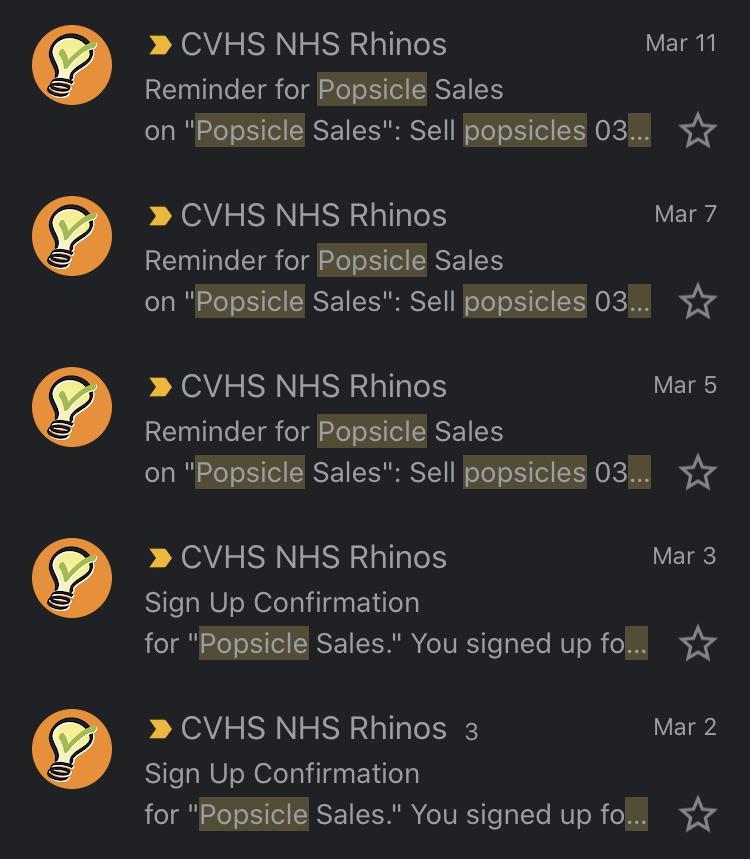Click the CVHS NHS Rhinos sender on Mar 5
The height and width of the screenshot is (859, 750).
[x=314, y=387]
